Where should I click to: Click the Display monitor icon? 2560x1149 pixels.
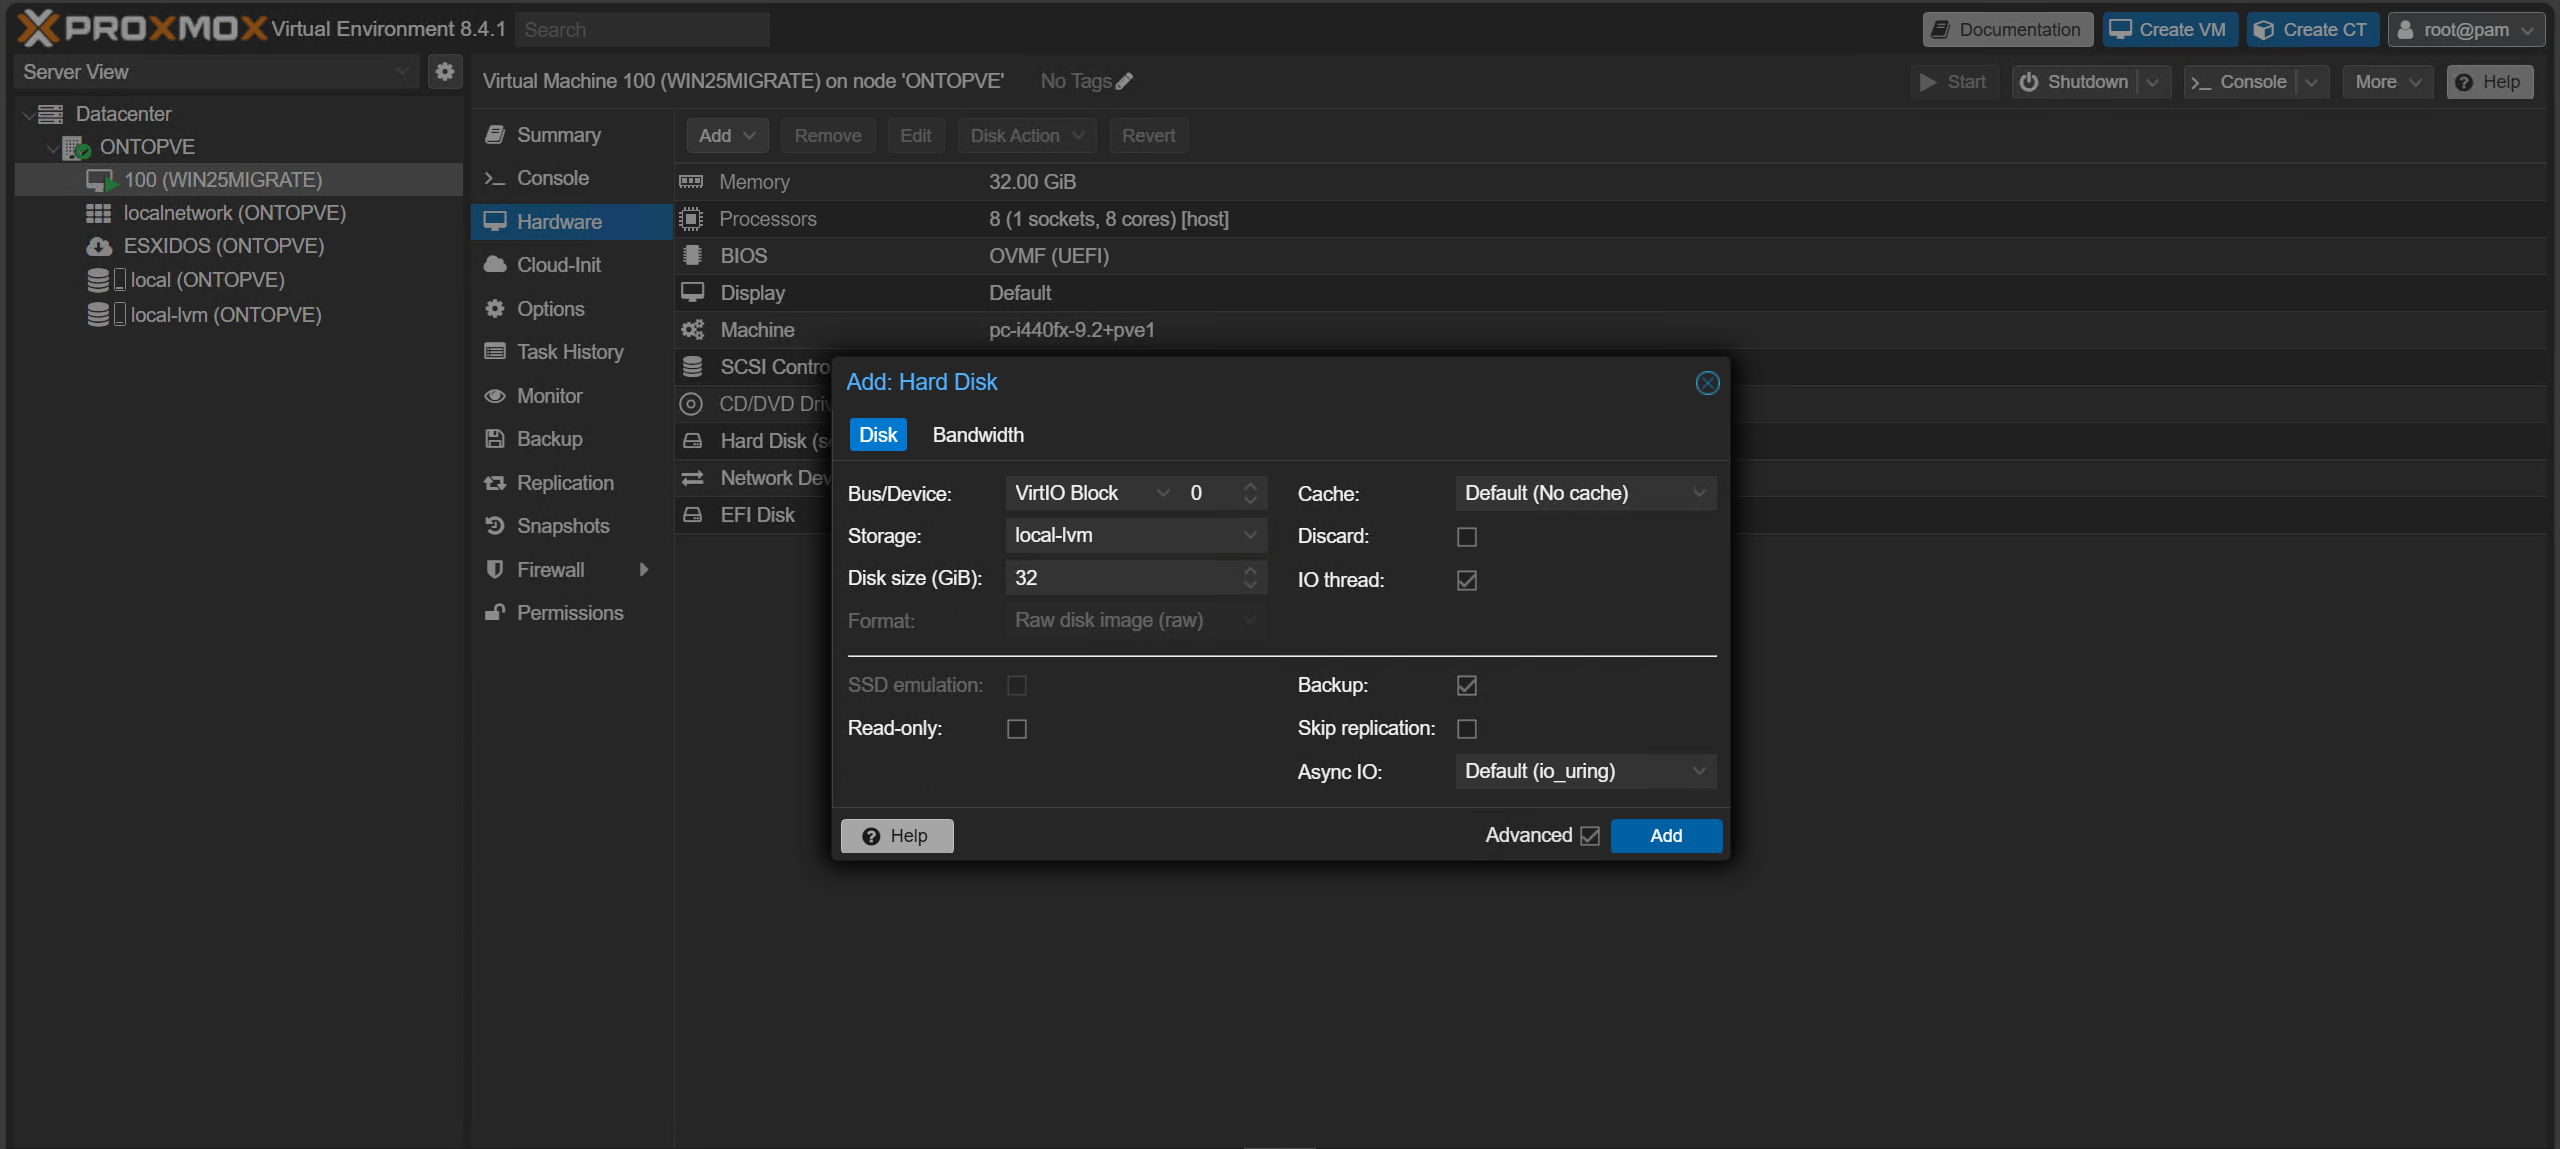point(692,292)
